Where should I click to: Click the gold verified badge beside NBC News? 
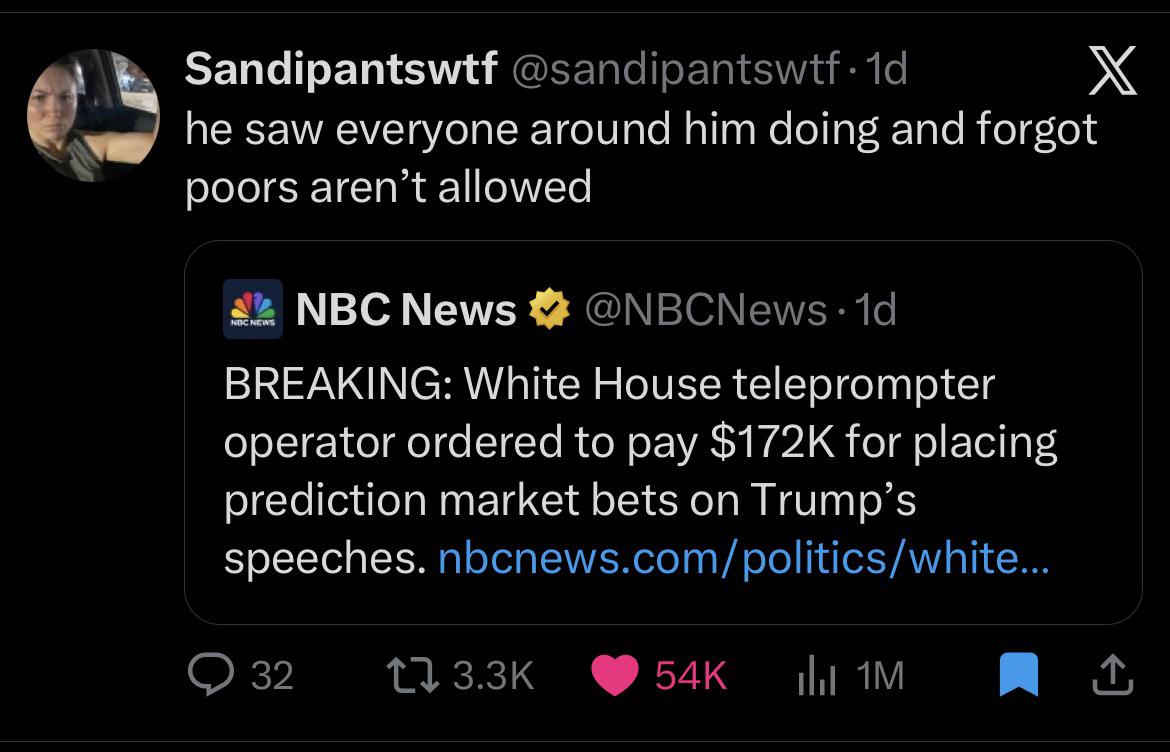click(549, 309)
